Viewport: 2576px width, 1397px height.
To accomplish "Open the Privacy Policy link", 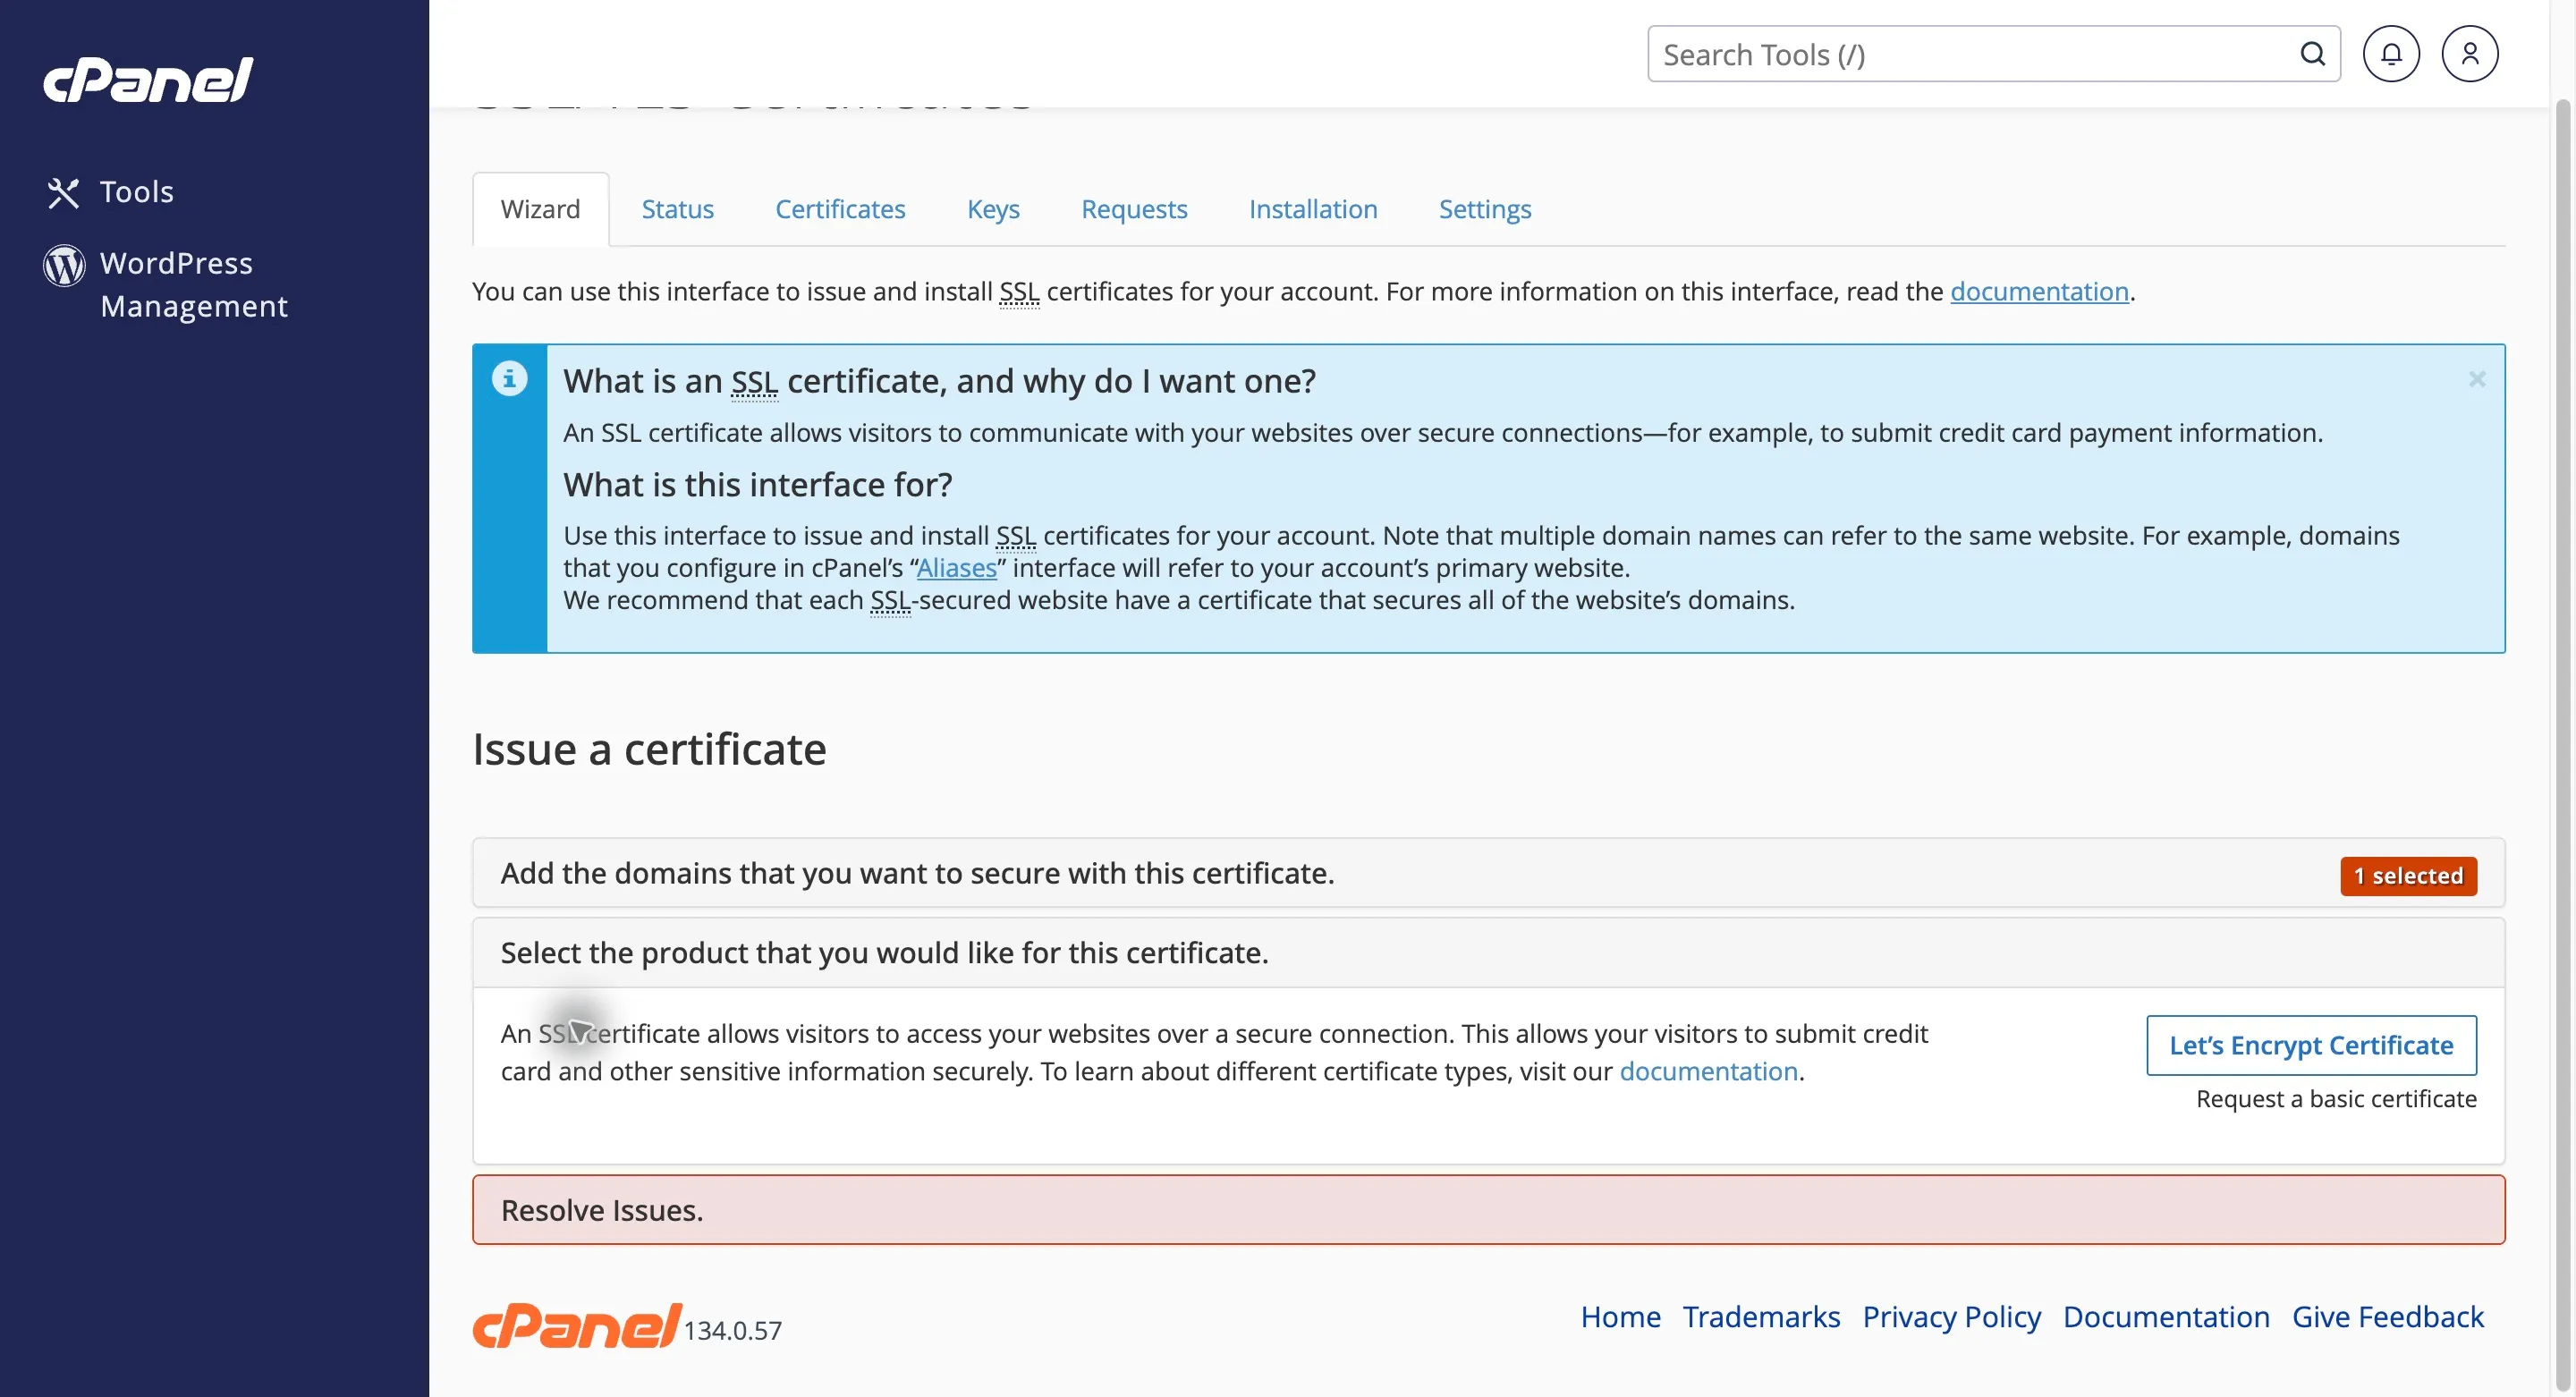I will coord(1951,1317).
